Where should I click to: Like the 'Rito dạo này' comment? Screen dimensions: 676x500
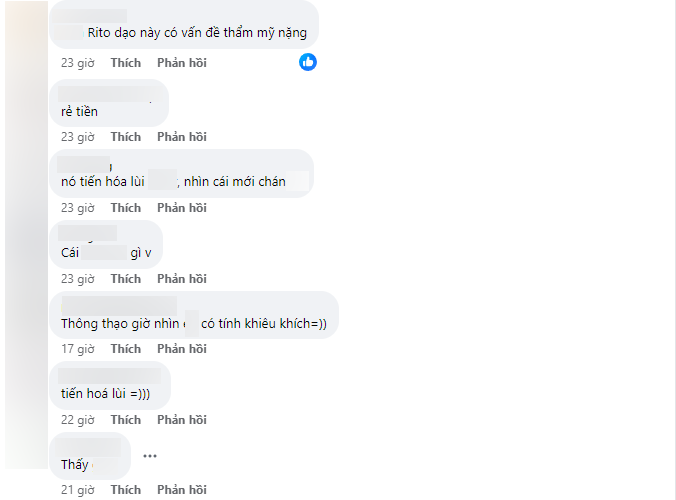coord(125,63)
